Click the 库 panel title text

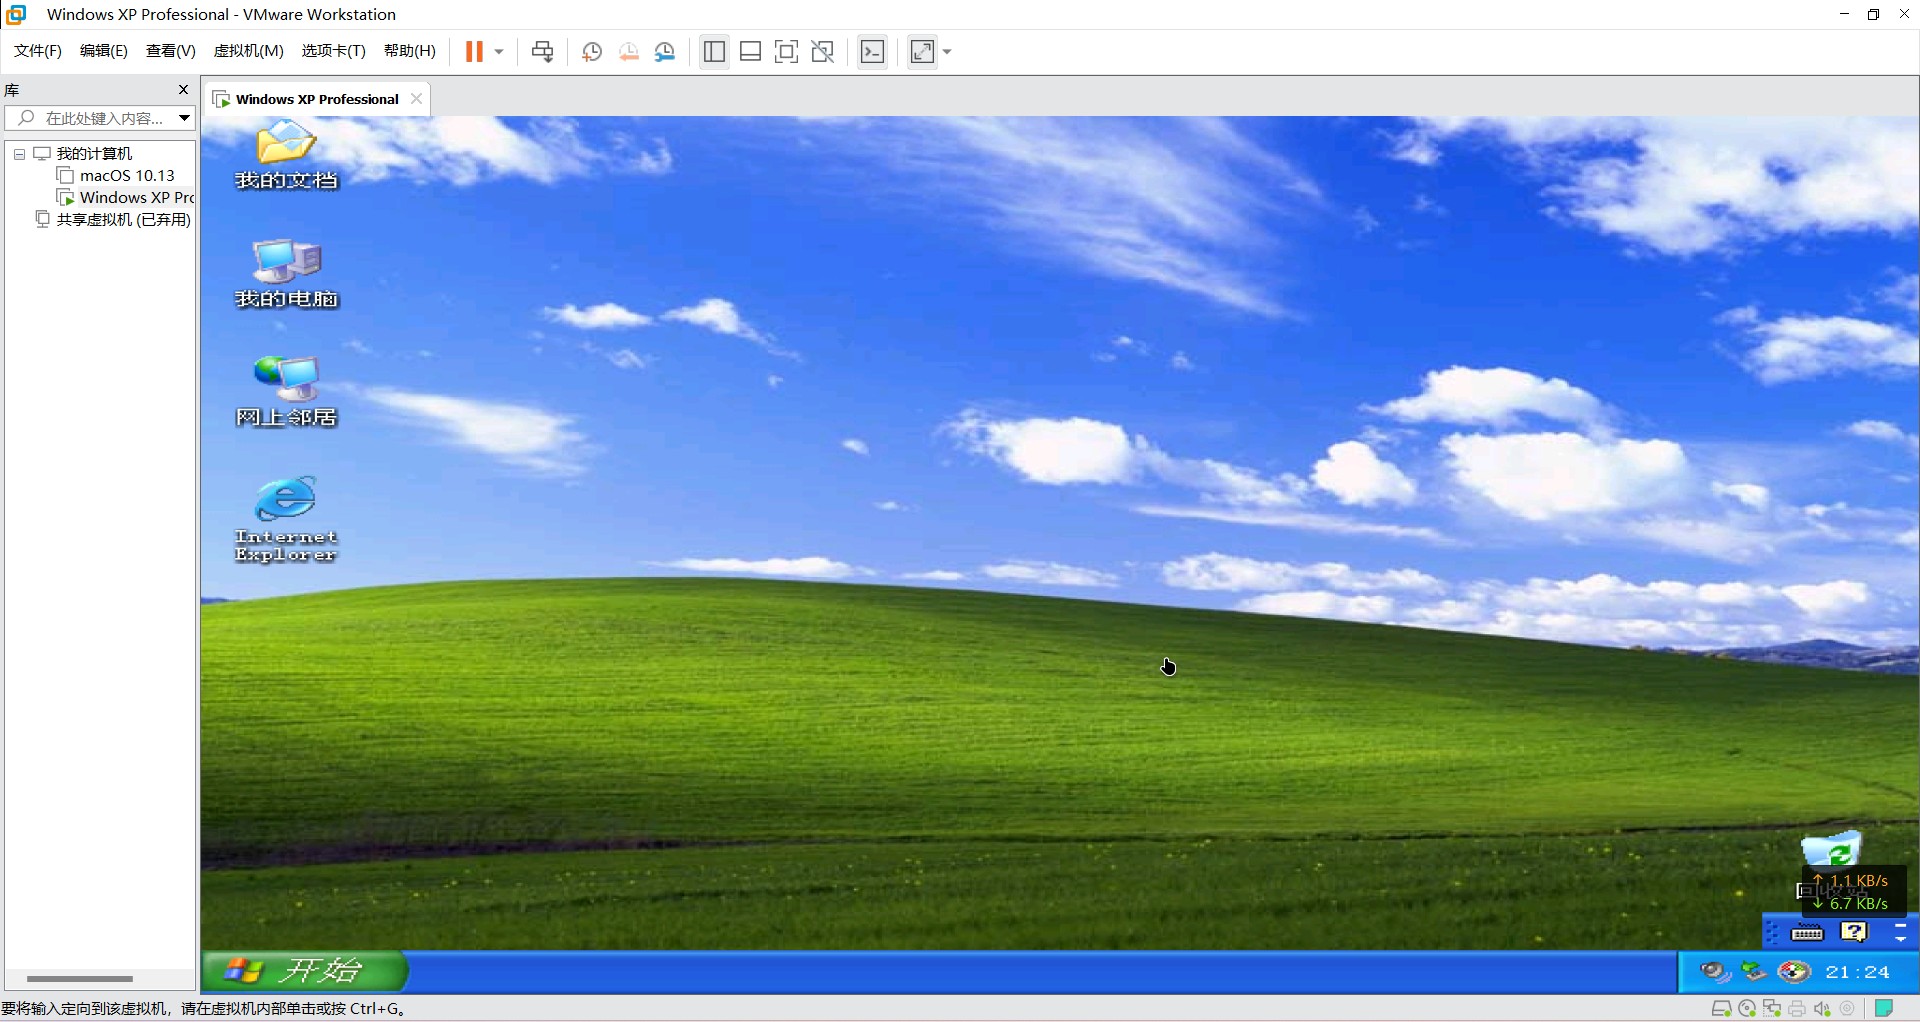pyautogui.click(x=12, y=90)
